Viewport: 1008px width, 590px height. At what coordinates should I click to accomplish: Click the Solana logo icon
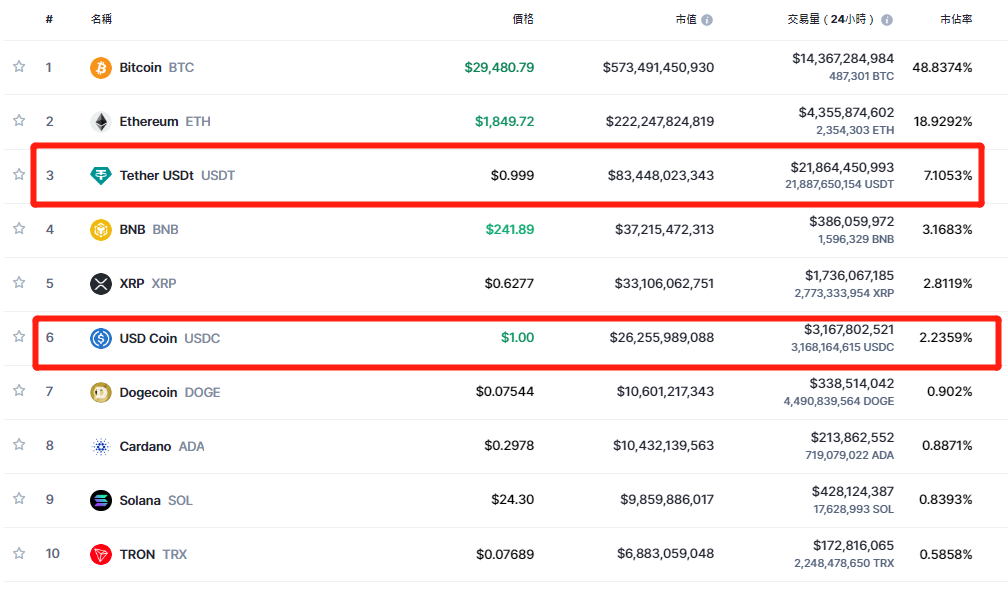(101, 500)
